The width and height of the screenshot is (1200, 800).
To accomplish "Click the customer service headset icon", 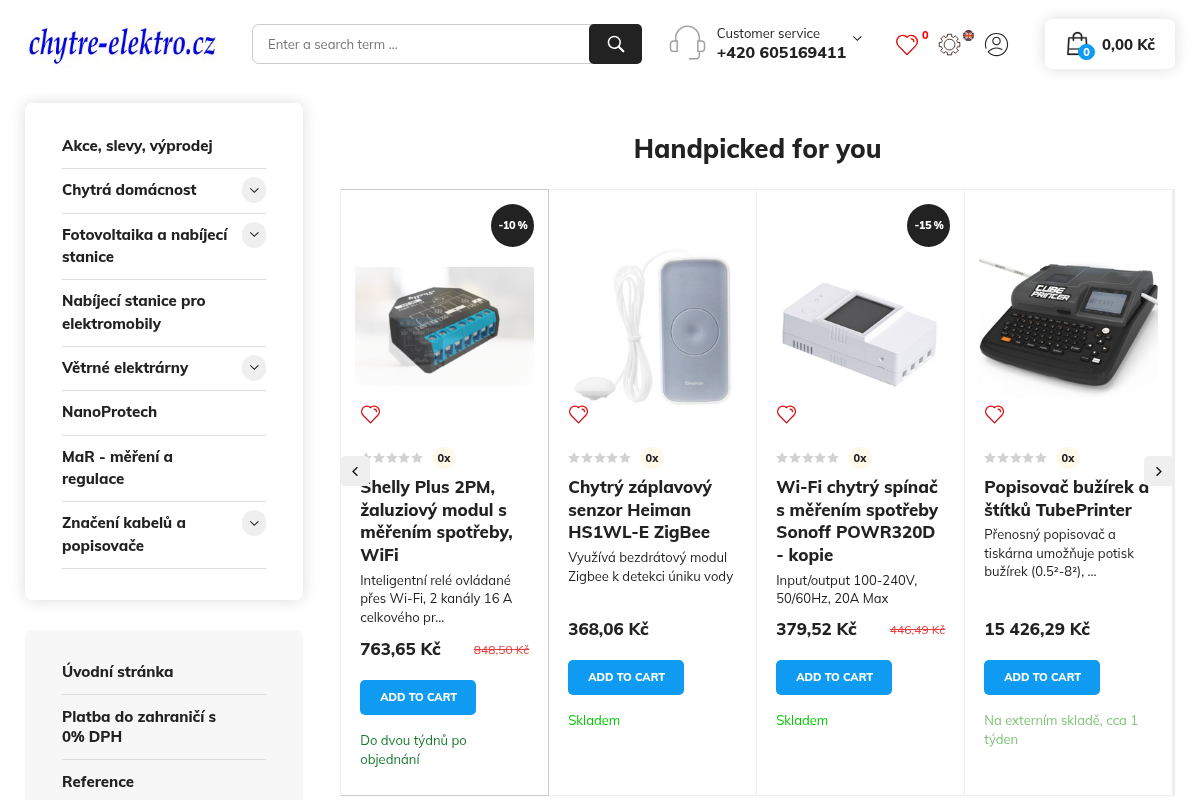I will [x=687, y=44].
